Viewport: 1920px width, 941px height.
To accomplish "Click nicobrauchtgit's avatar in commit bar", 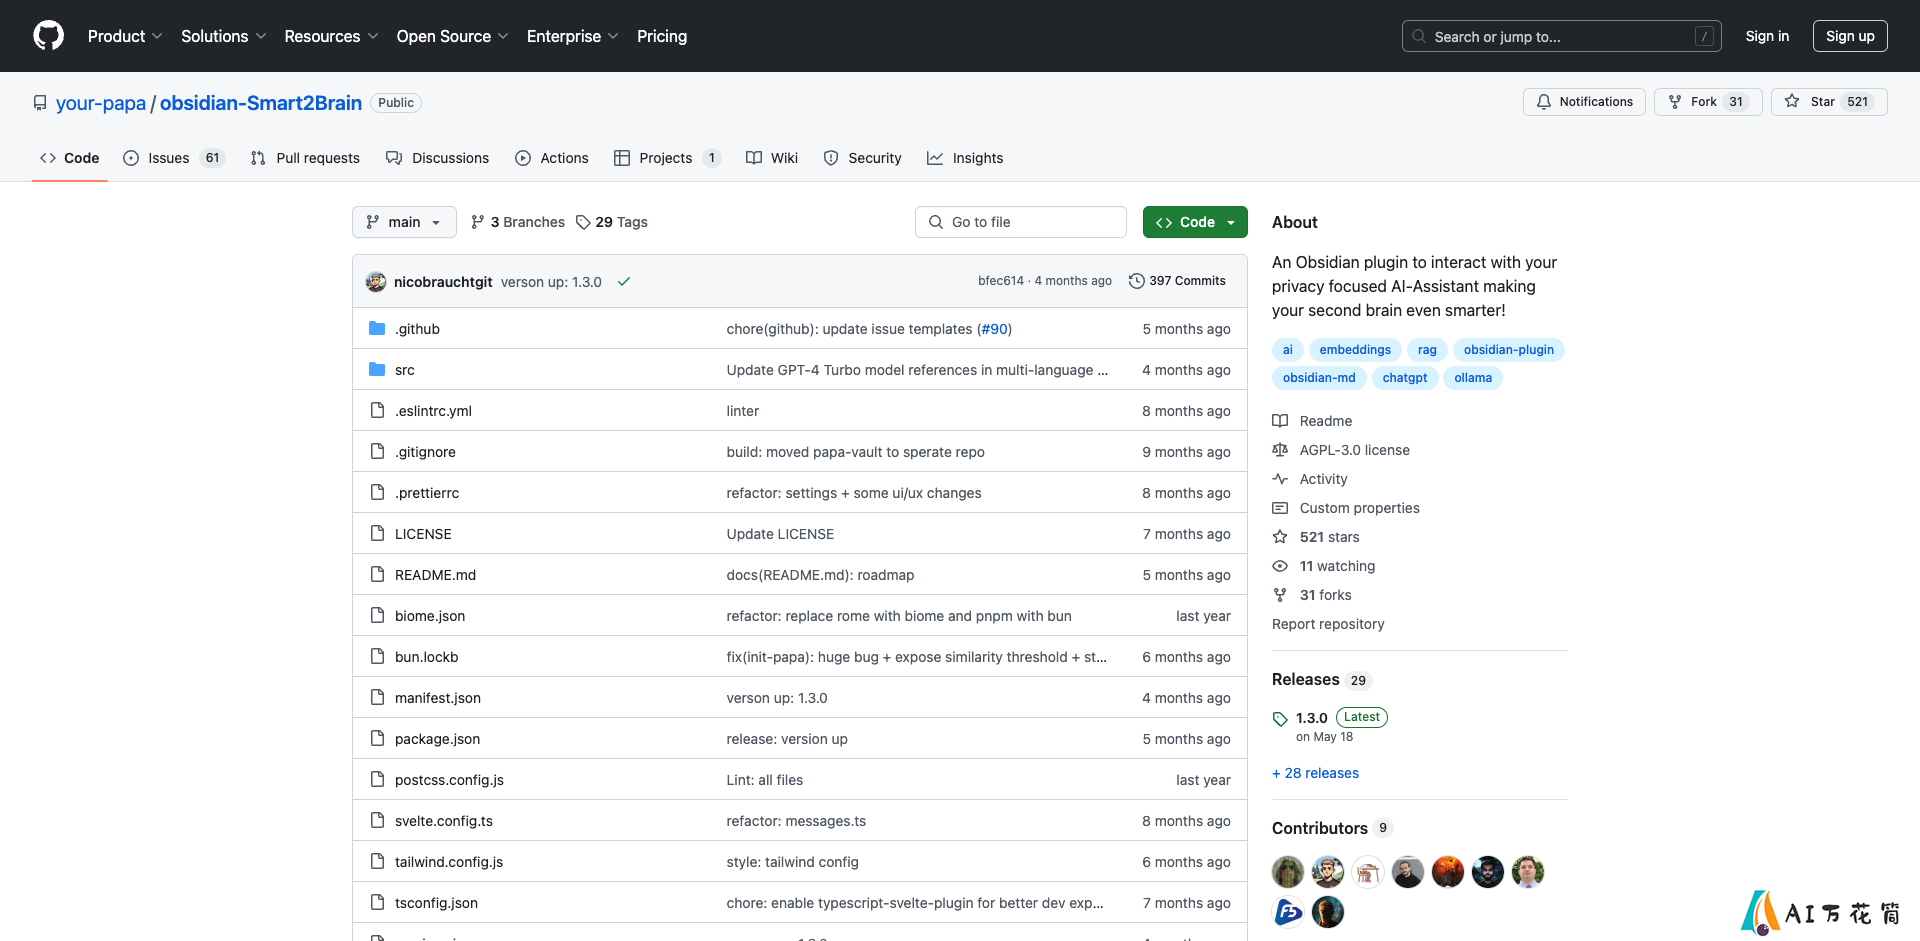I will [376, 281].
